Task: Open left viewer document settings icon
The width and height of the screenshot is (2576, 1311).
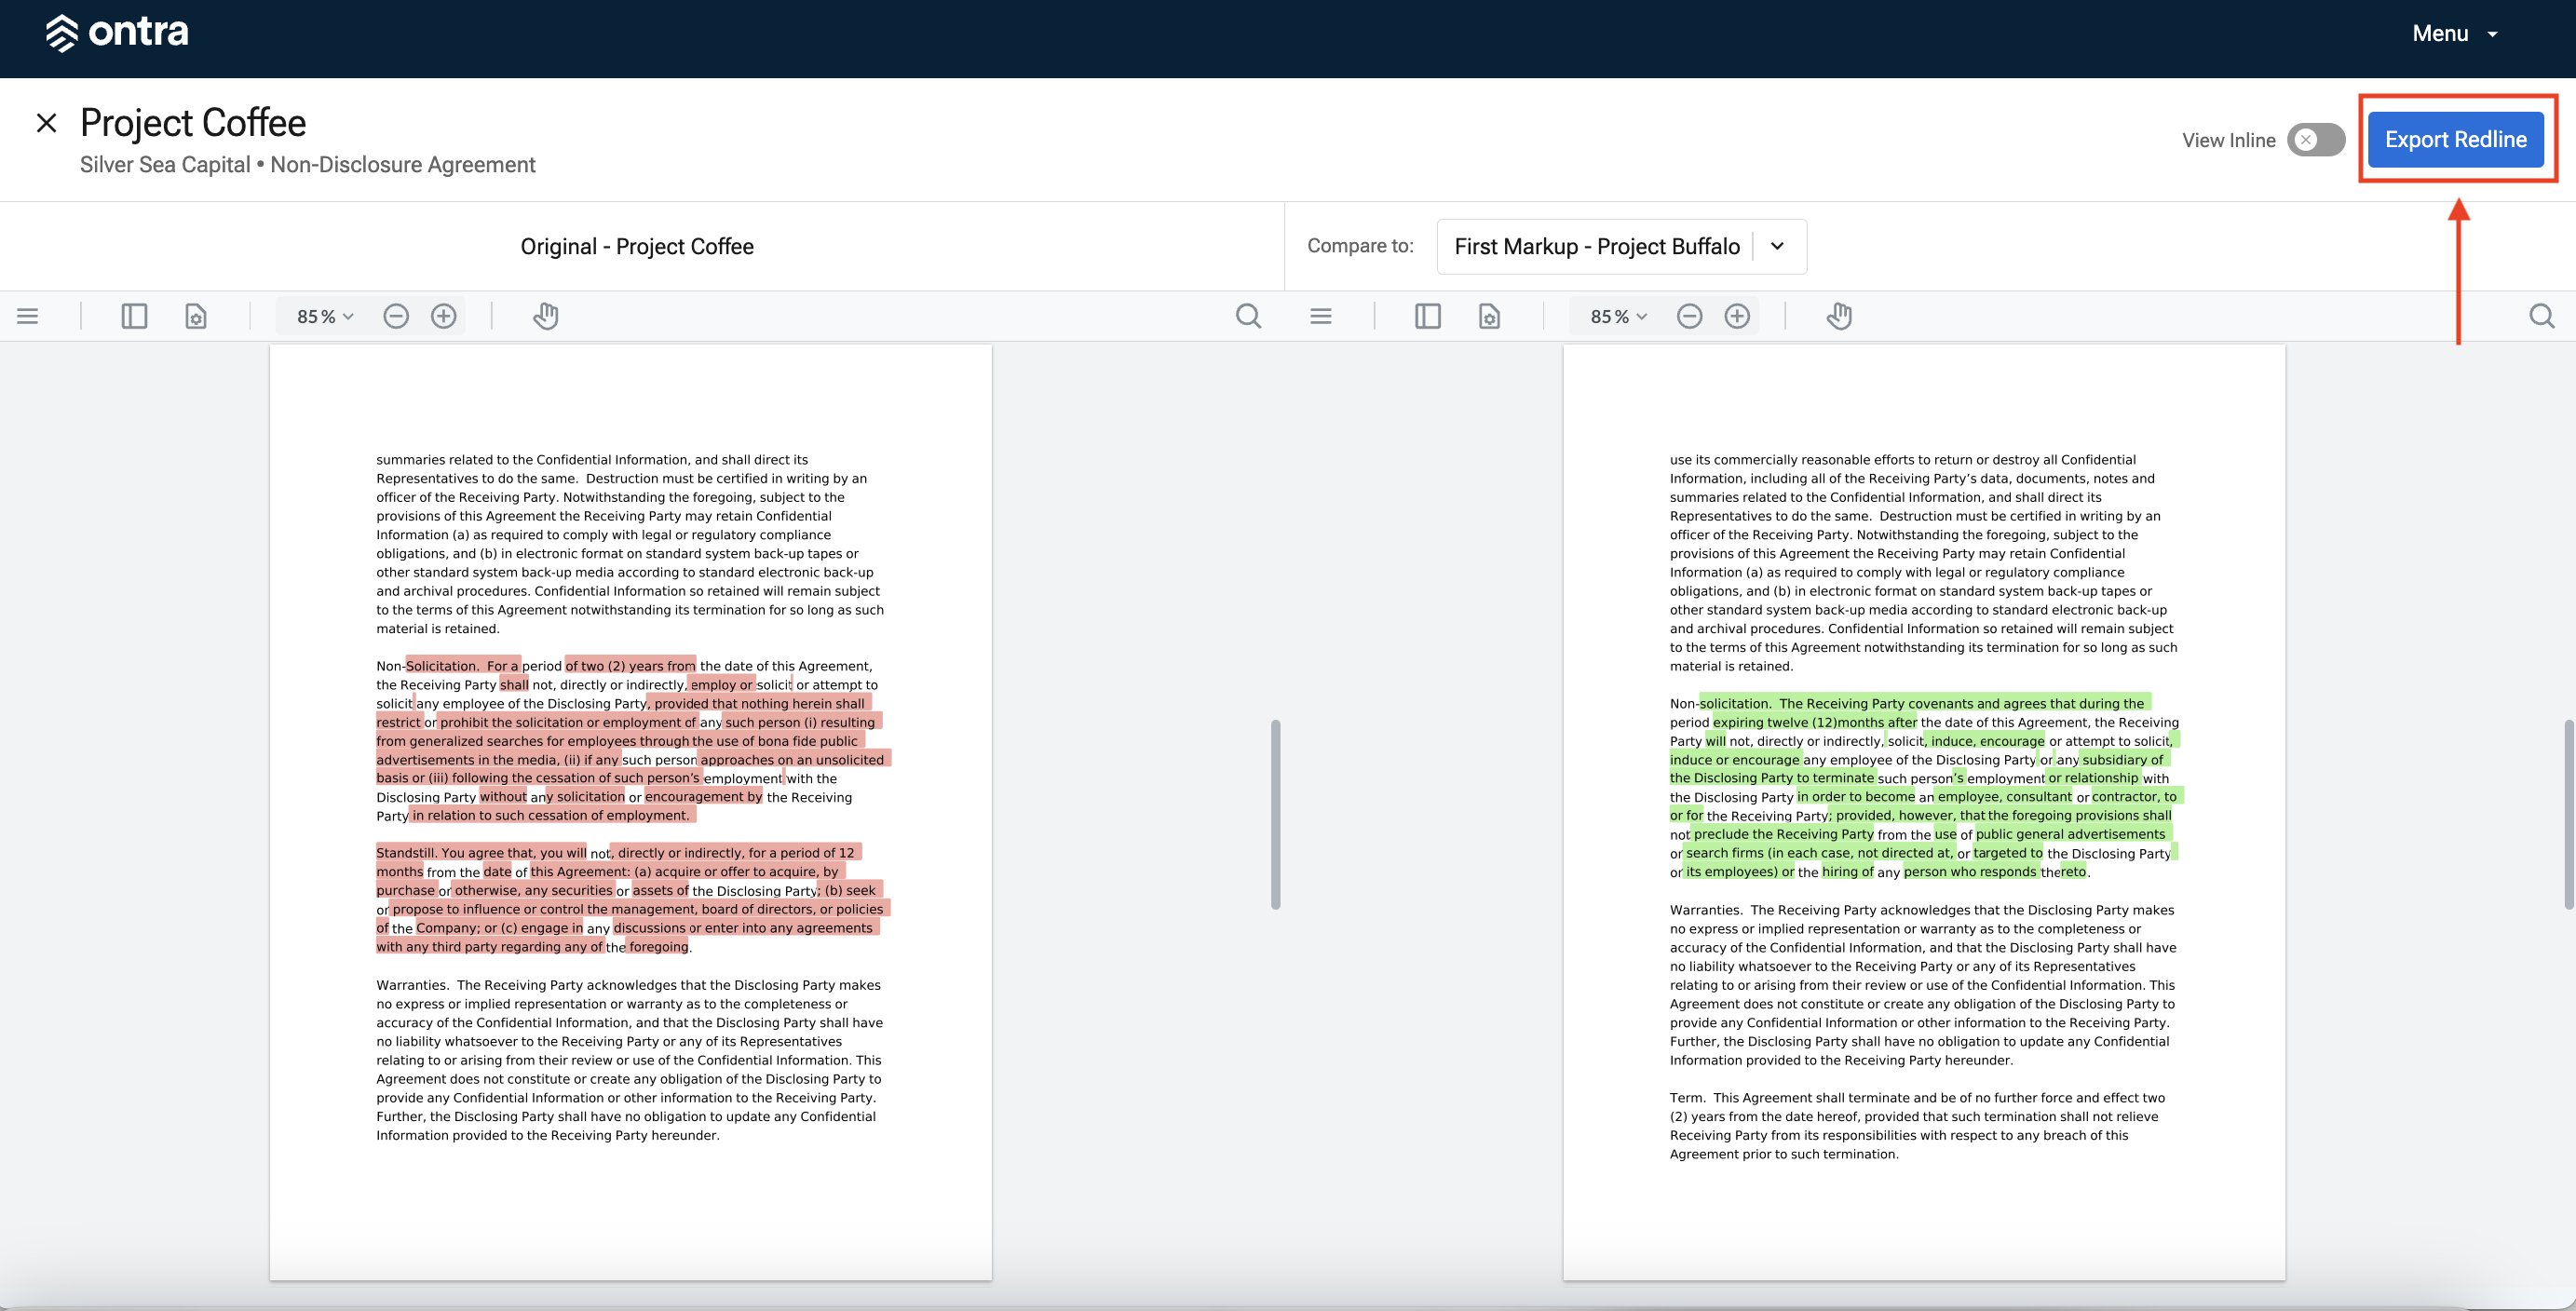Action: (x=196, y=316)
